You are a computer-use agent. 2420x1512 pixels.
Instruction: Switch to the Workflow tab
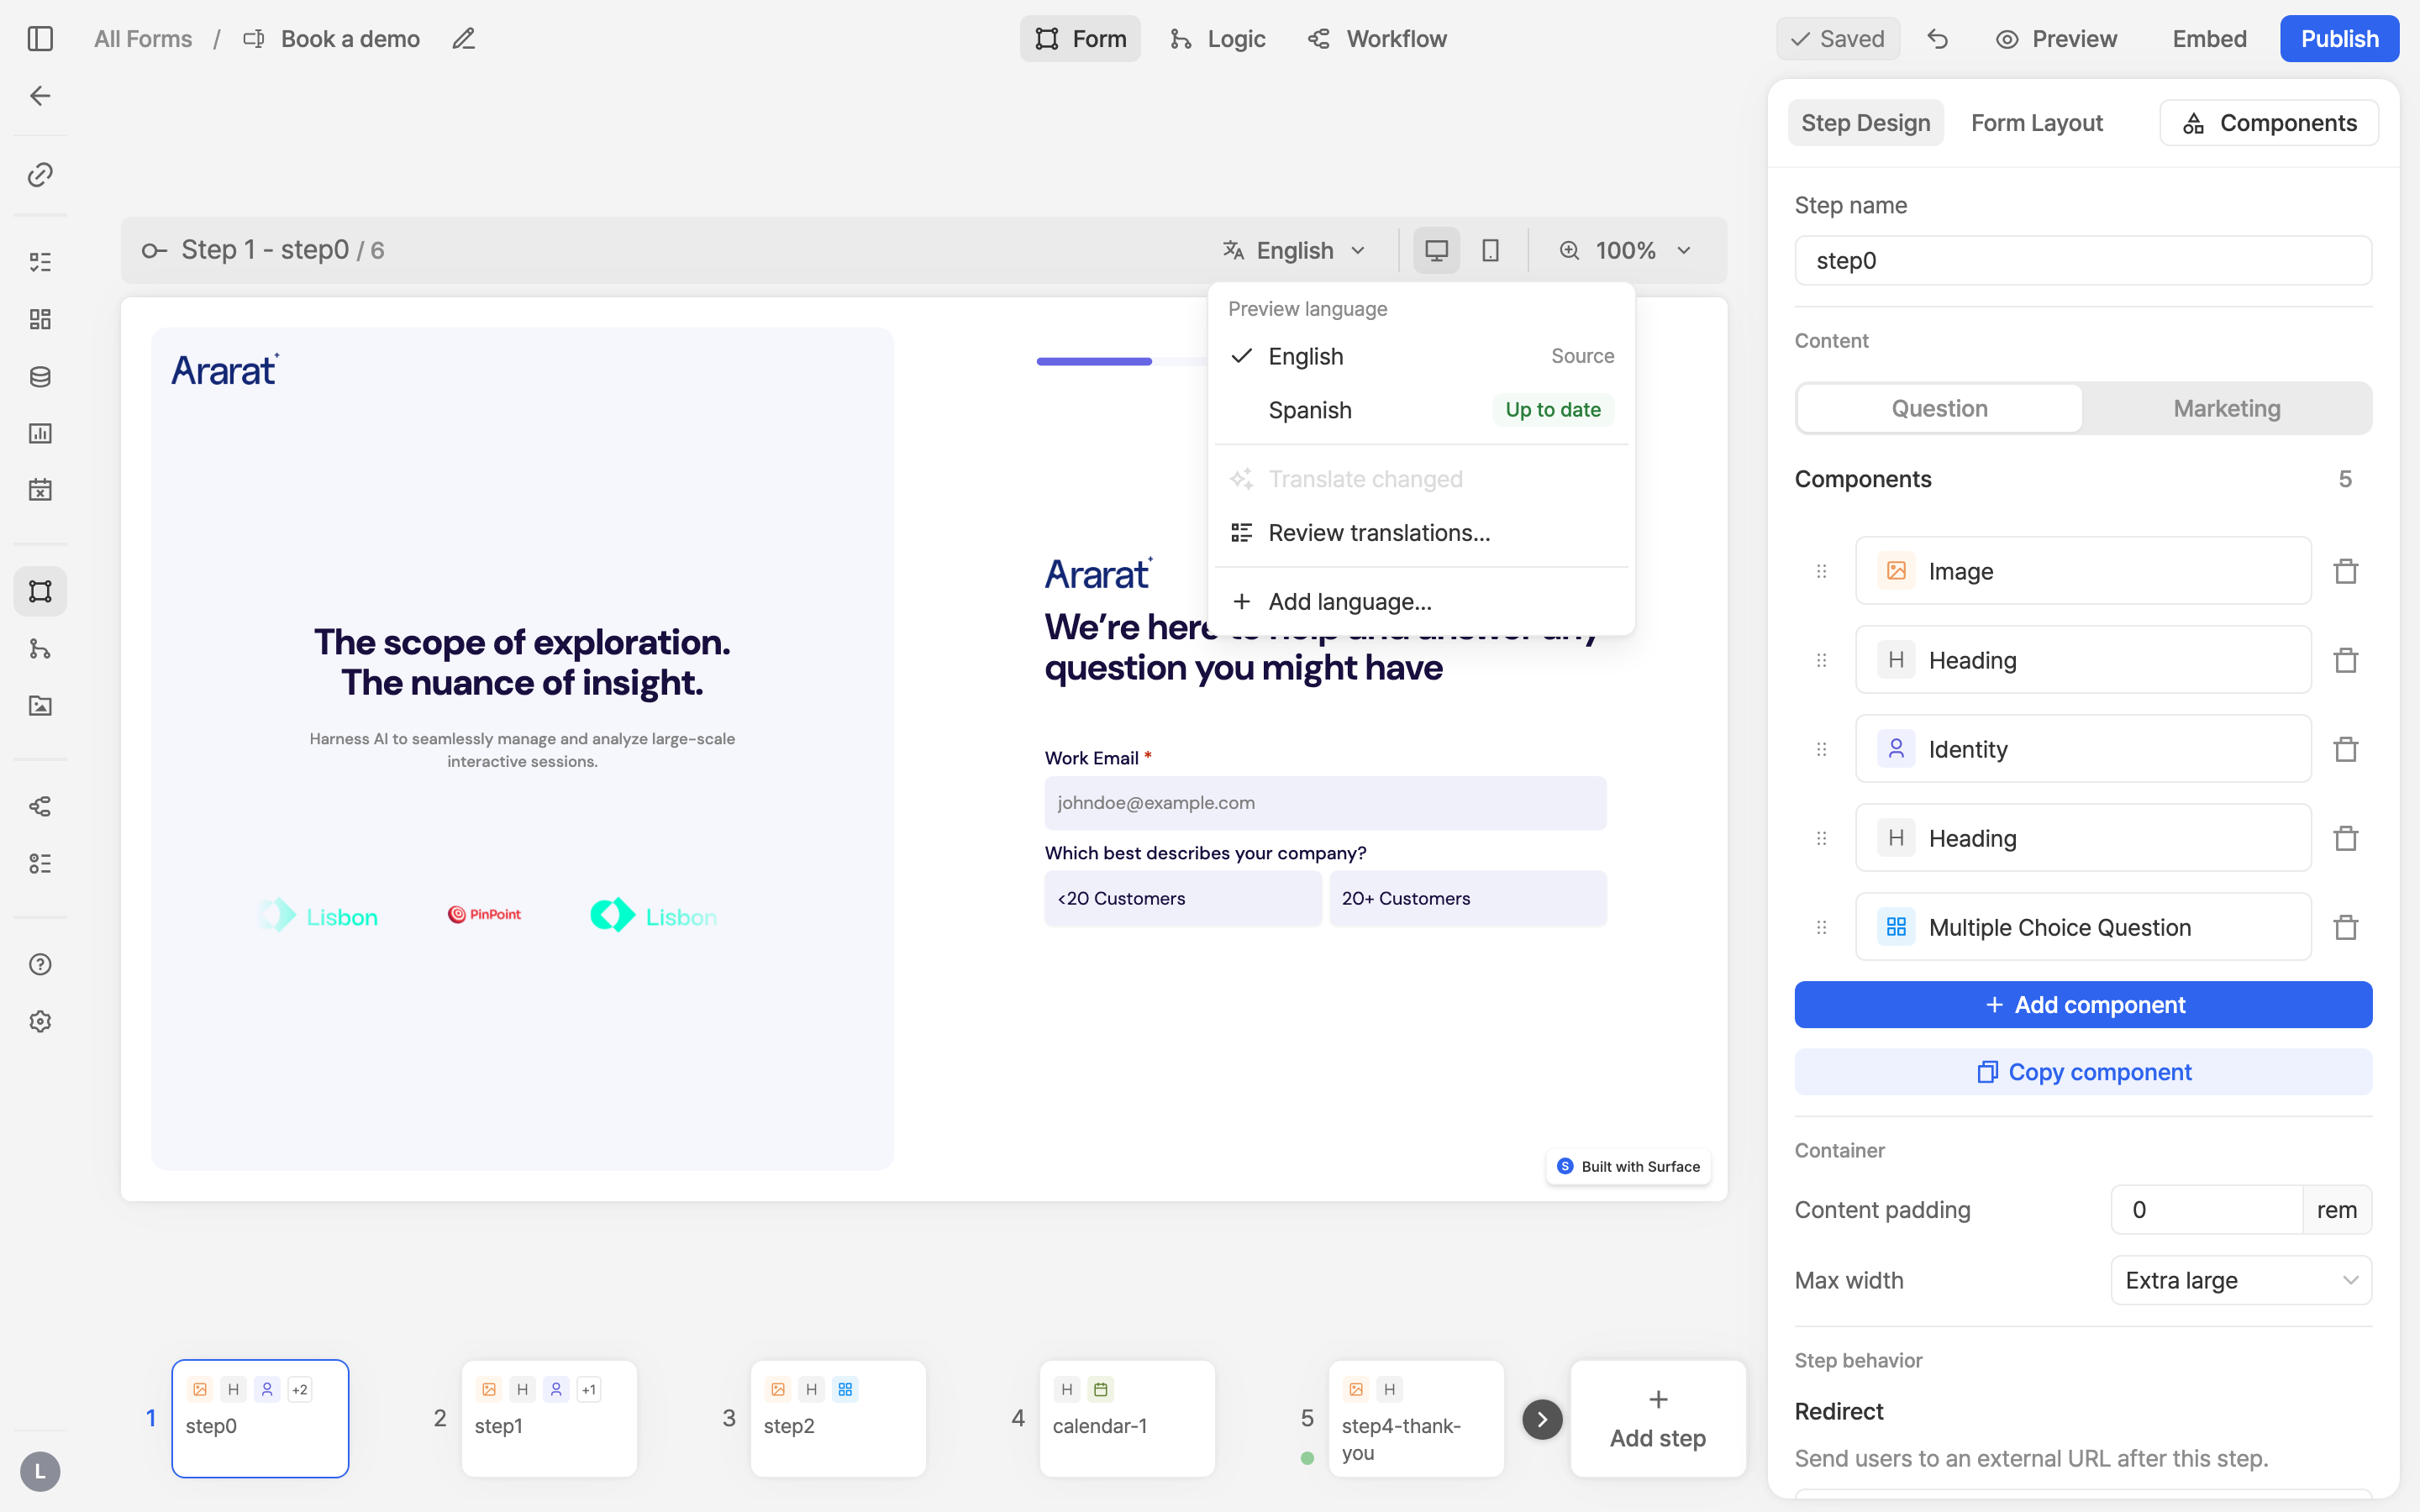(x=1377, y=39)
